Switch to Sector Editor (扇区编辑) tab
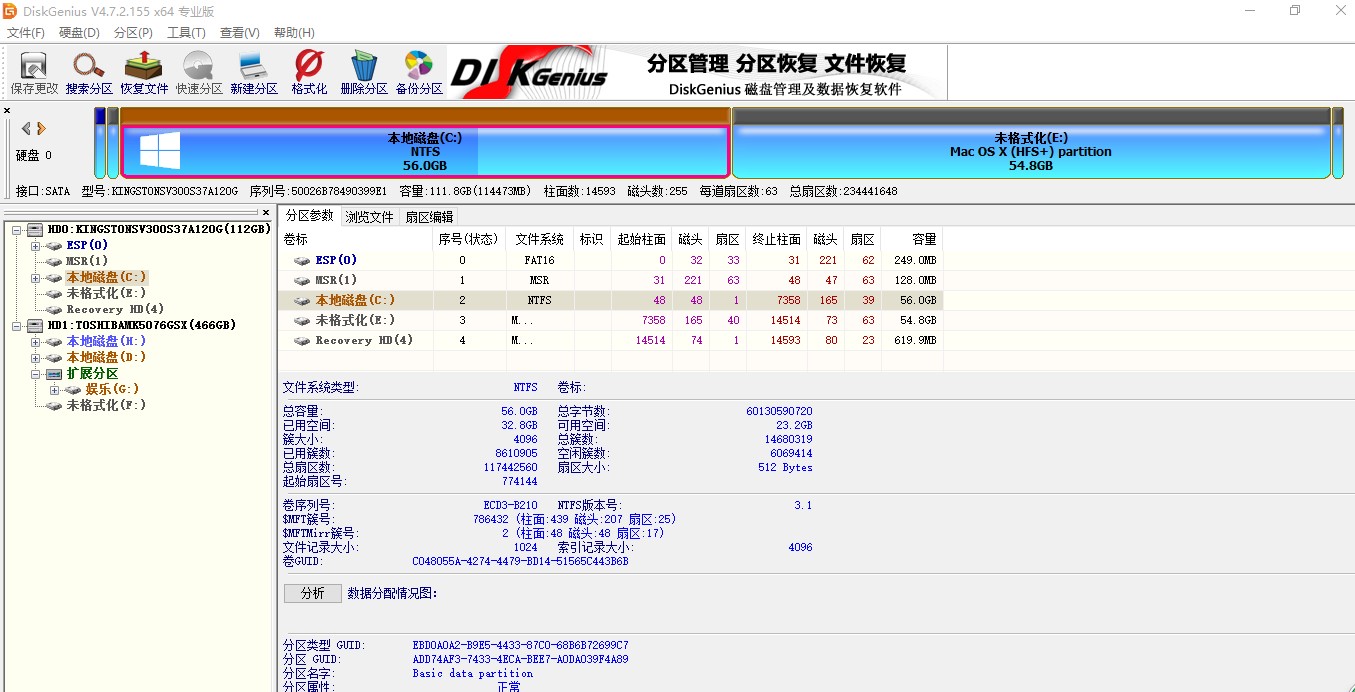The width and height of the screenshot is (1355, 692). click(429, 217)
